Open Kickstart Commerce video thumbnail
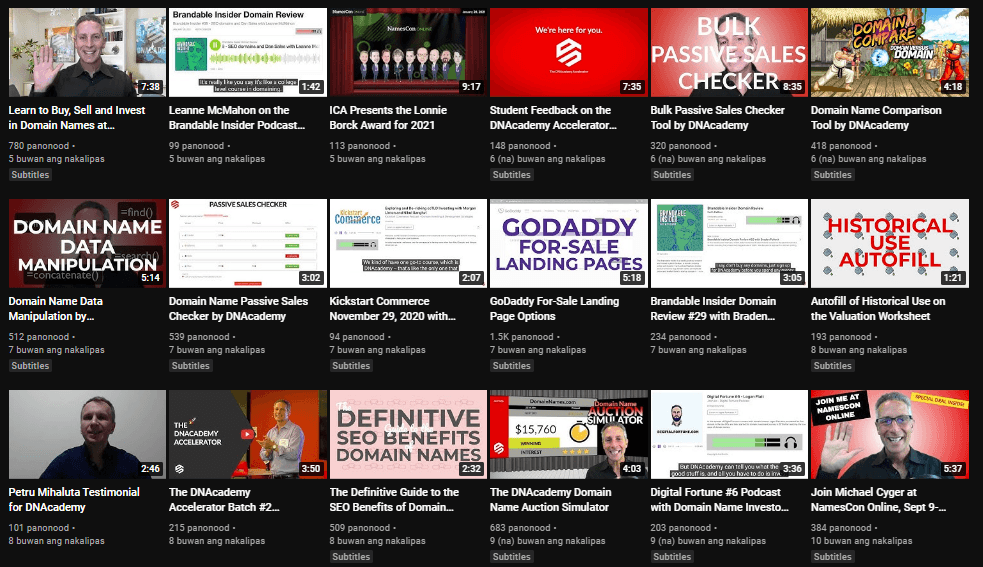Image resolution: width=983 pixels, height=567 pixels. (x=408, y=243)
